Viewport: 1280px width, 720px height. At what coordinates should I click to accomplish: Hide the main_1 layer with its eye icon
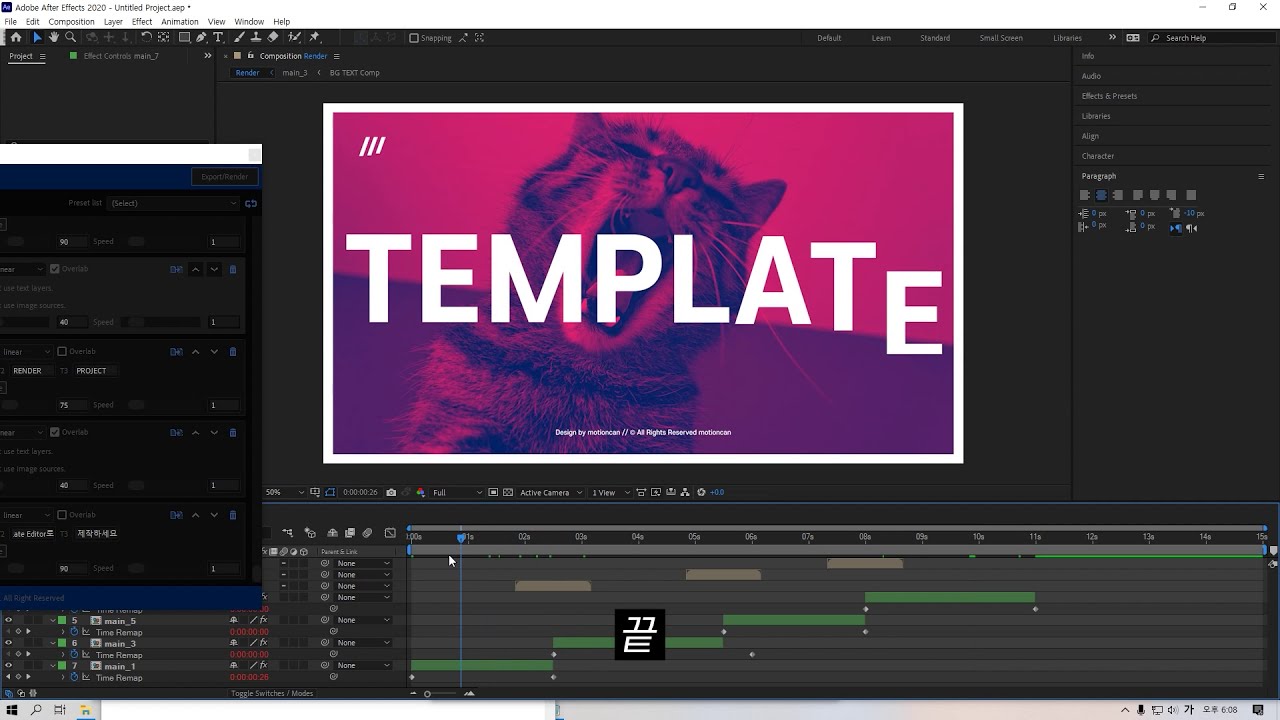click(8, 666)
